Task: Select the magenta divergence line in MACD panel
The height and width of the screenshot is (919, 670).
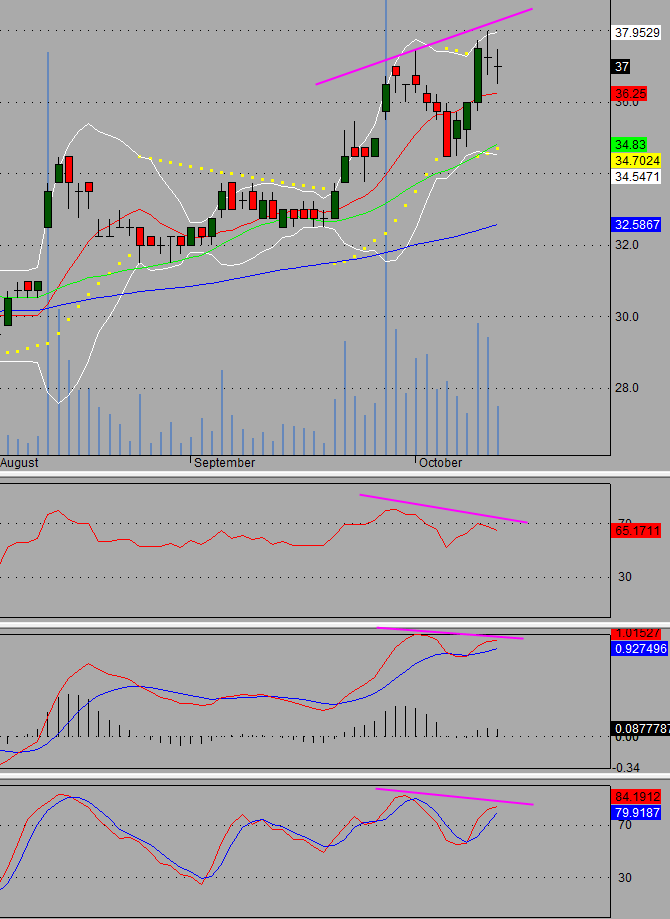Action: pos(450,632)
